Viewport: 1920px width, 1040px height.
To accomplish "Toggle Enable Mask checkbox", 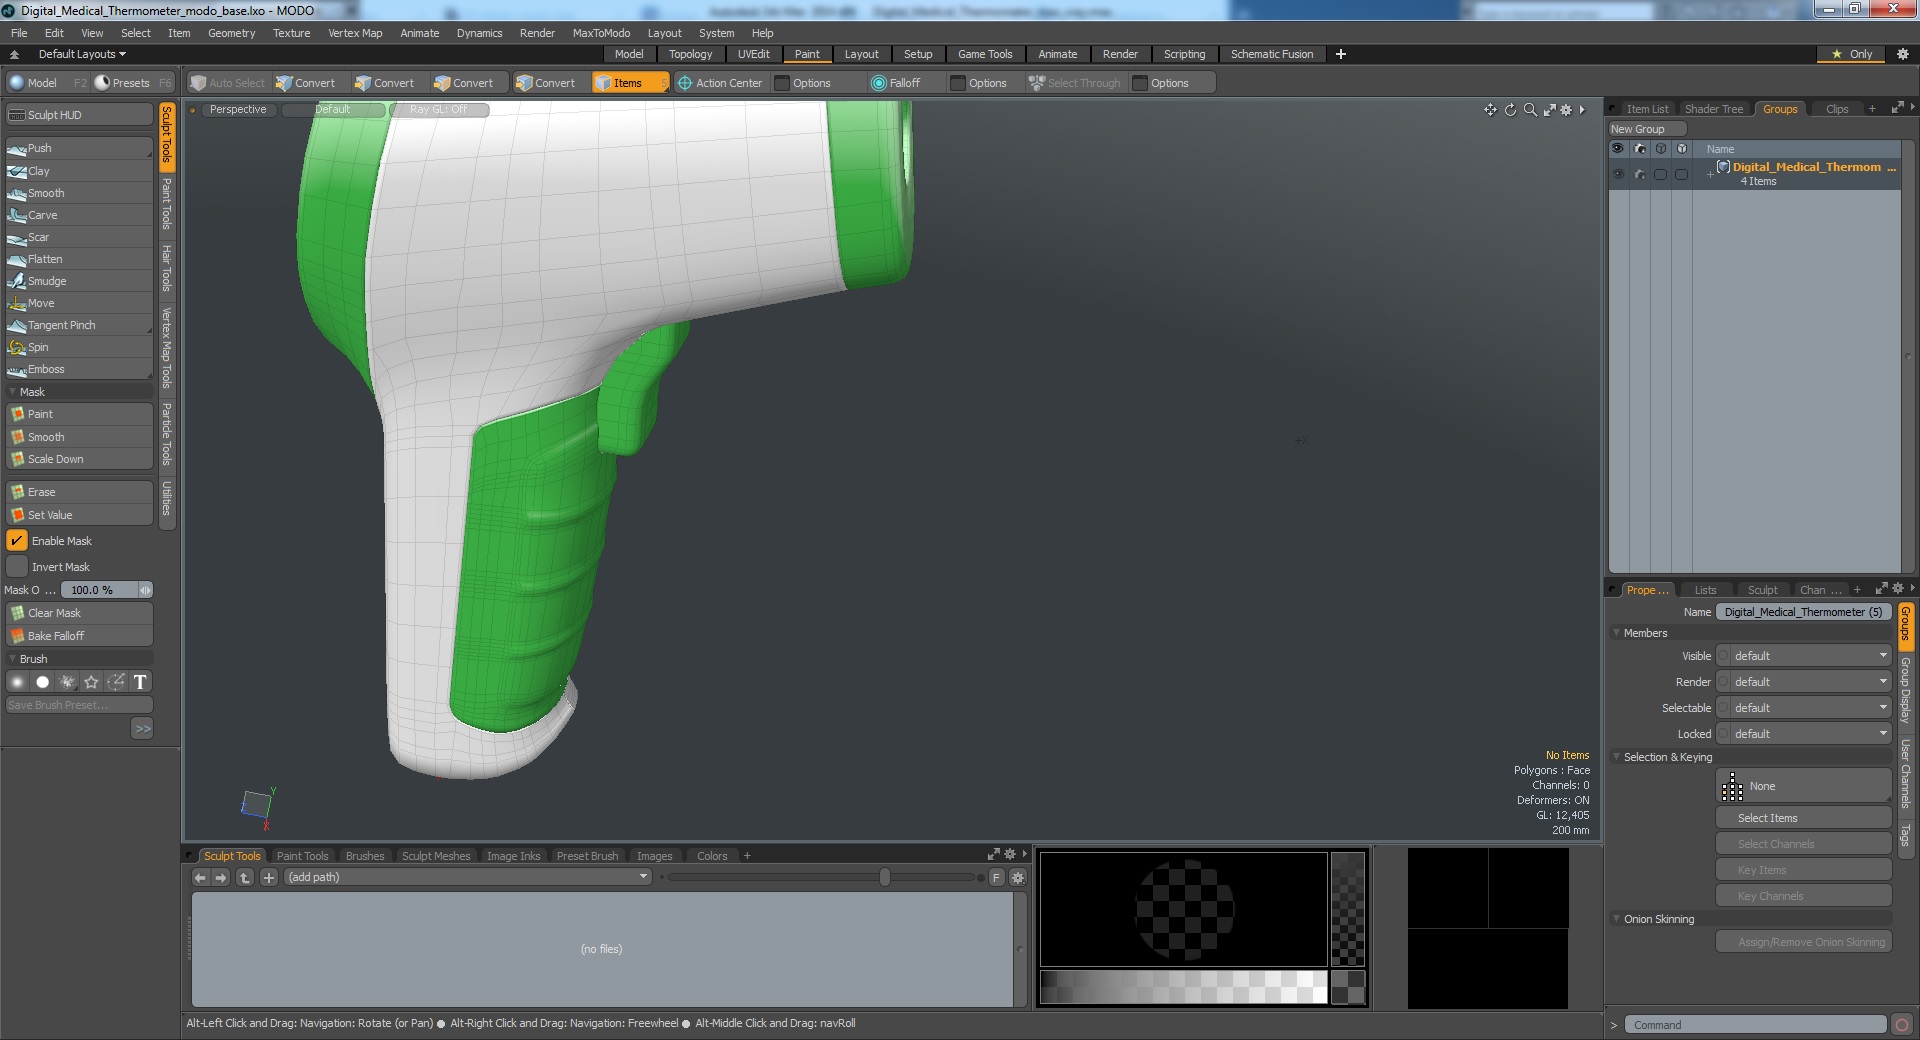I will (17, 541).
